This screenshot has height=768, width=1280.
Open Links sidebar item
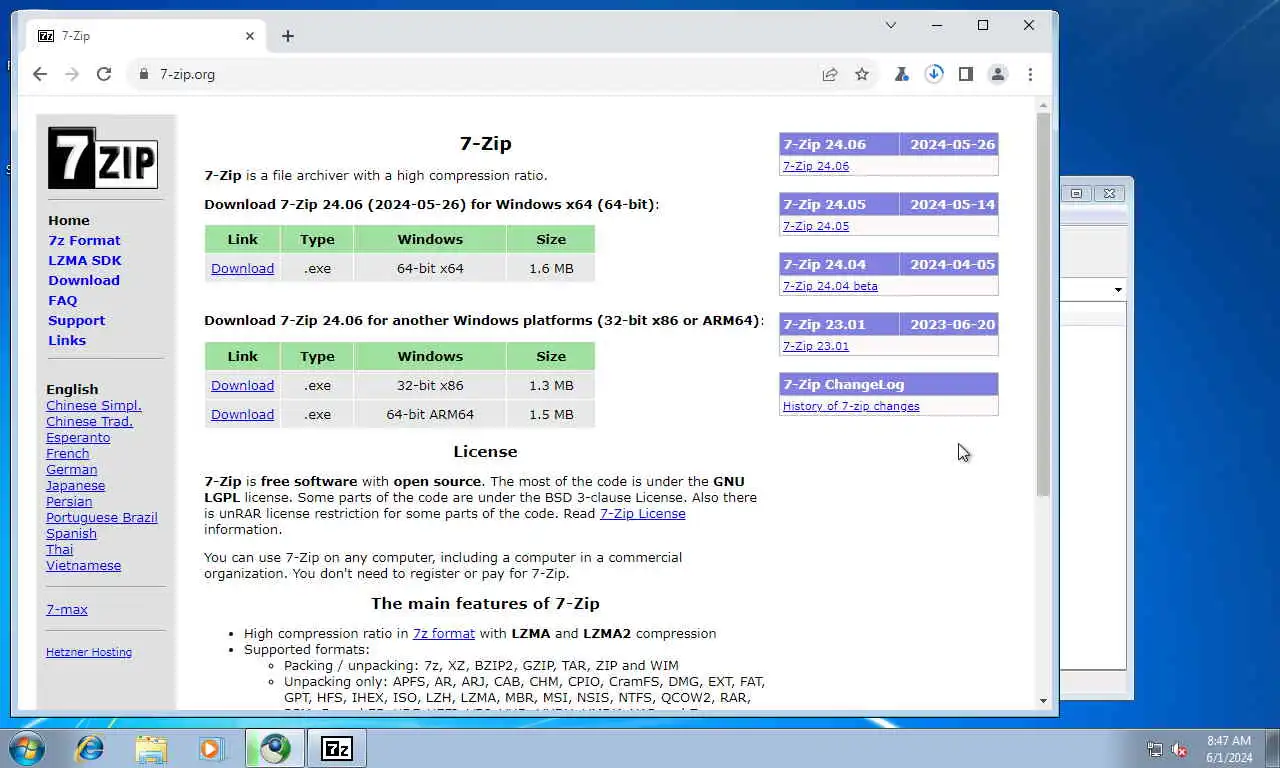(67, 340)
